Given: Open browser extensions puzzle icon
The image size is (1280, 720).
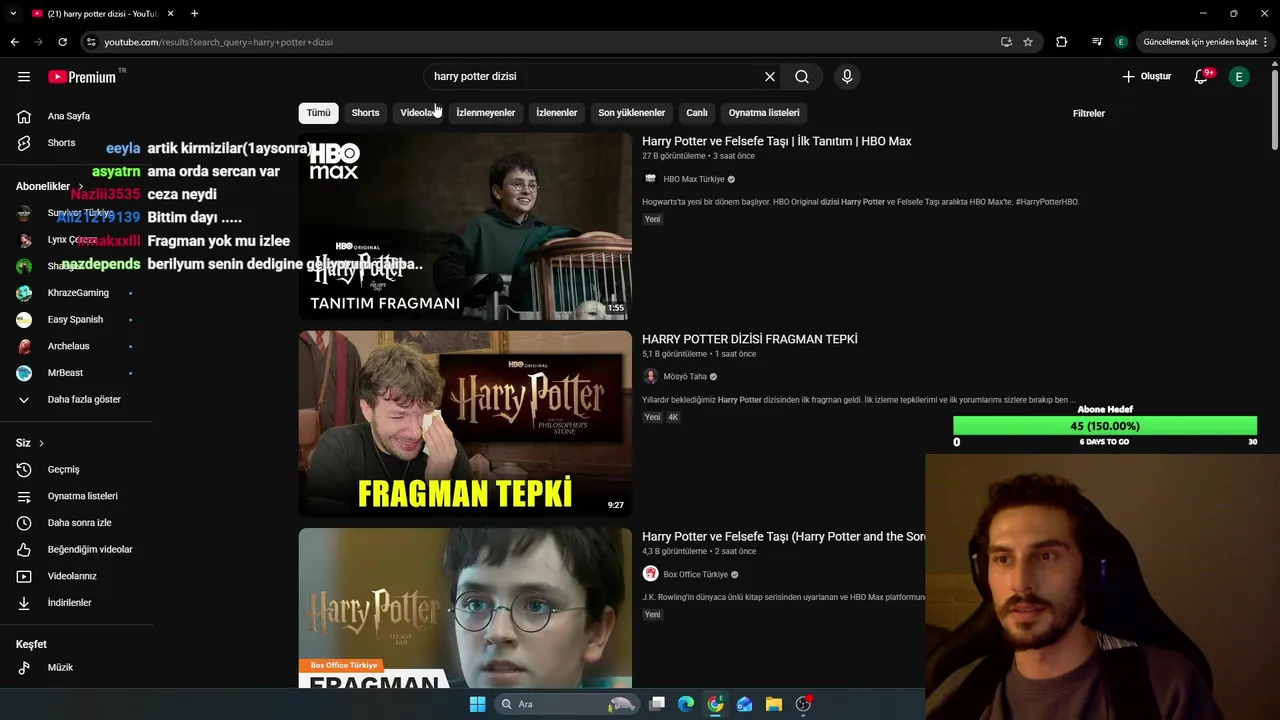Looking at the screenshot, I should (x=1062, y=42).
